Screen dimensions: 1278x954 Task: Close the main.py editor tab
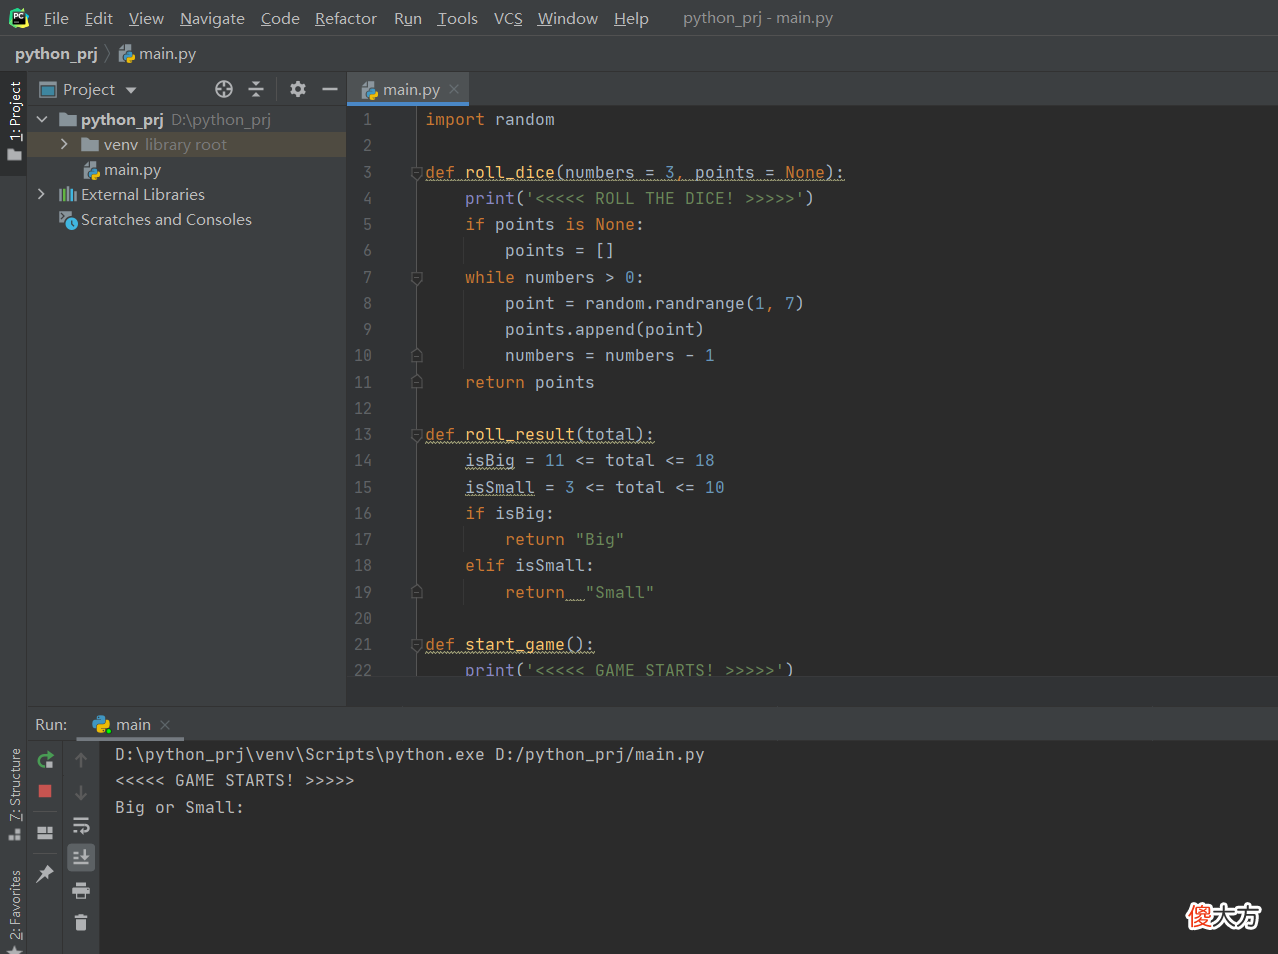(454, 89)
